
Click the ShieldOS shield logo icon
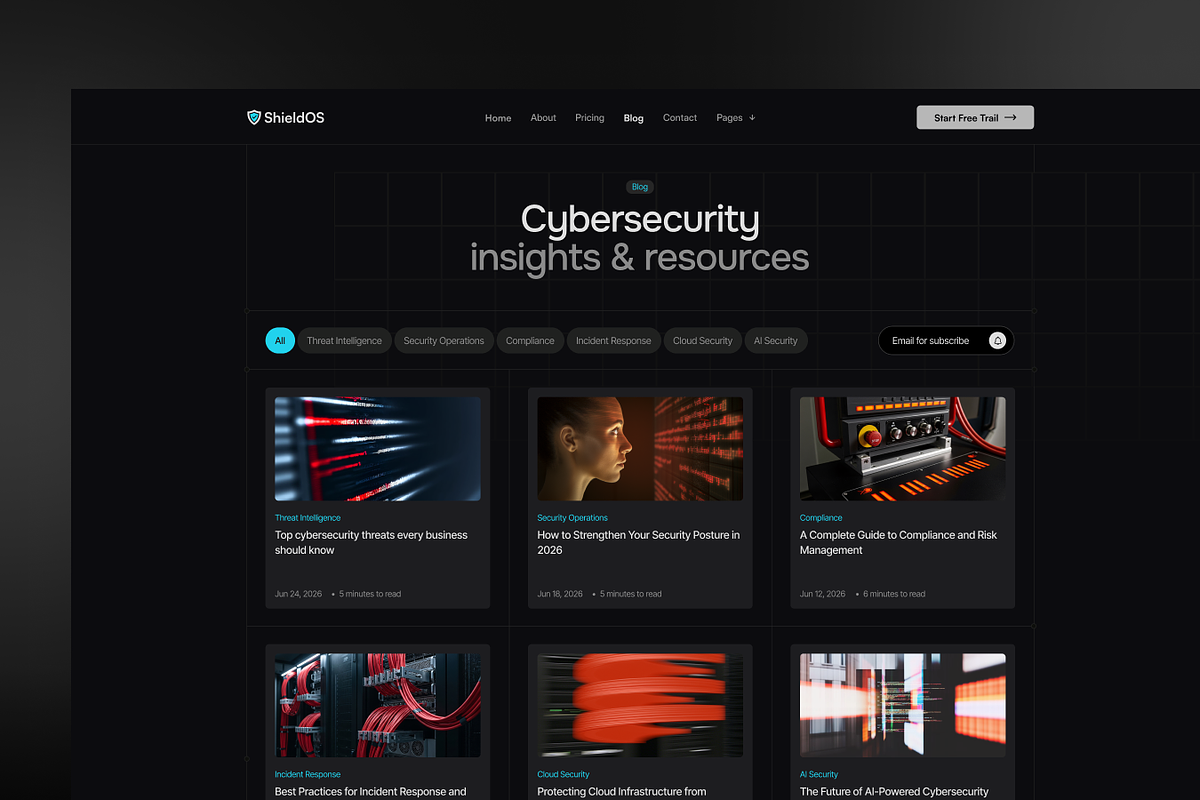pos(254,117)
